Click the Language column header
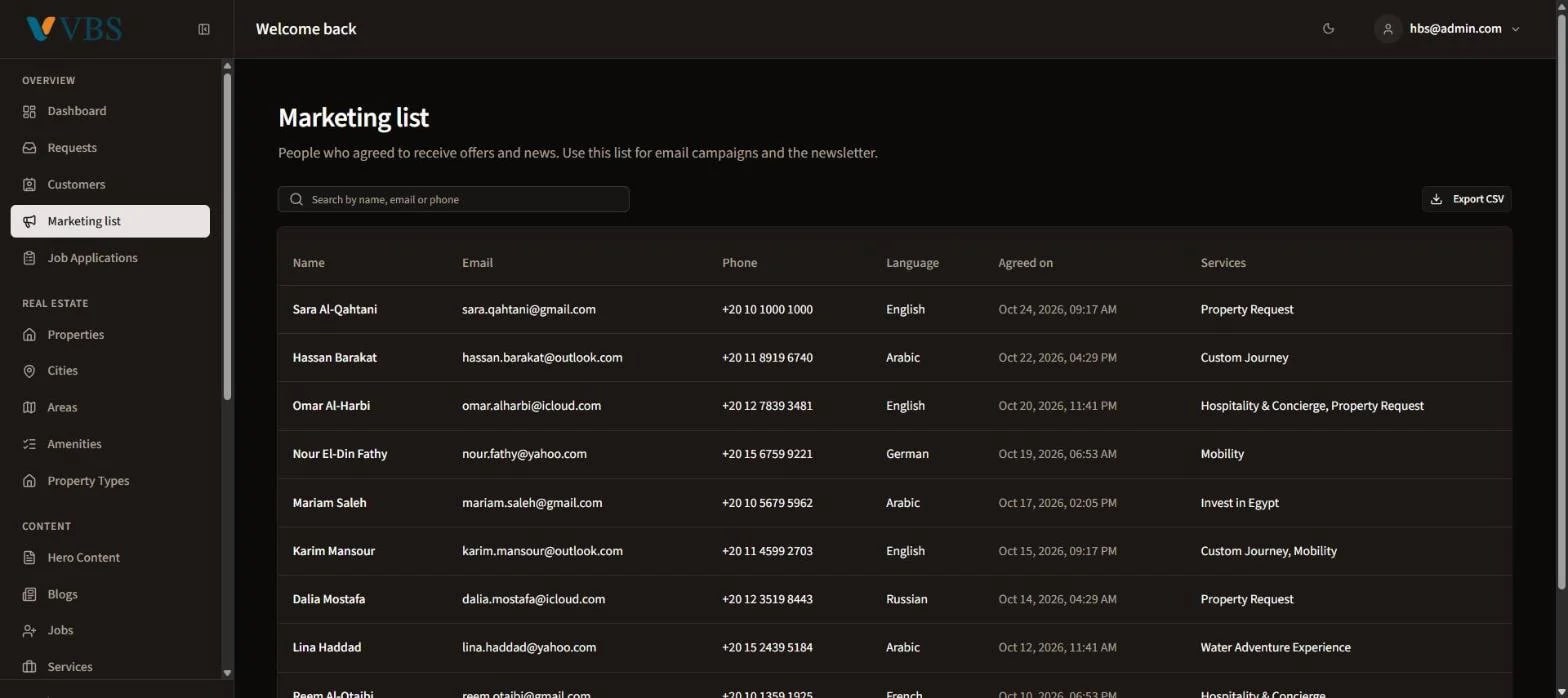Viewport: 1568px width, 698px height. click(x=912, y=263)
